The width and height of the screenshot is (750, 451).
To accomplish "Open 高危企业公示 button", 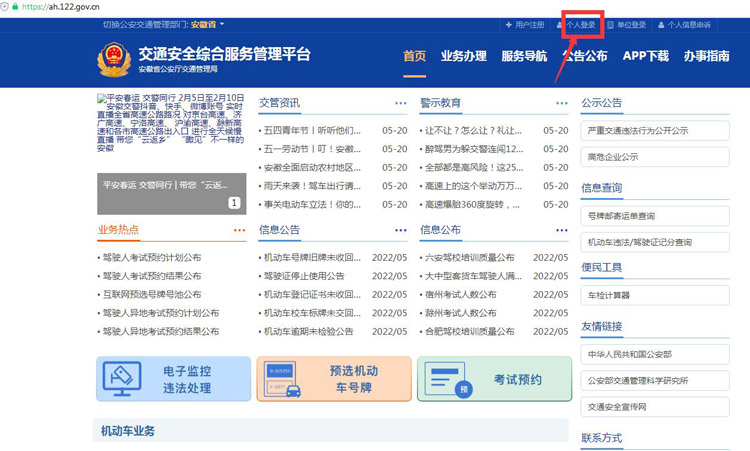I will (x=655, y=157).
